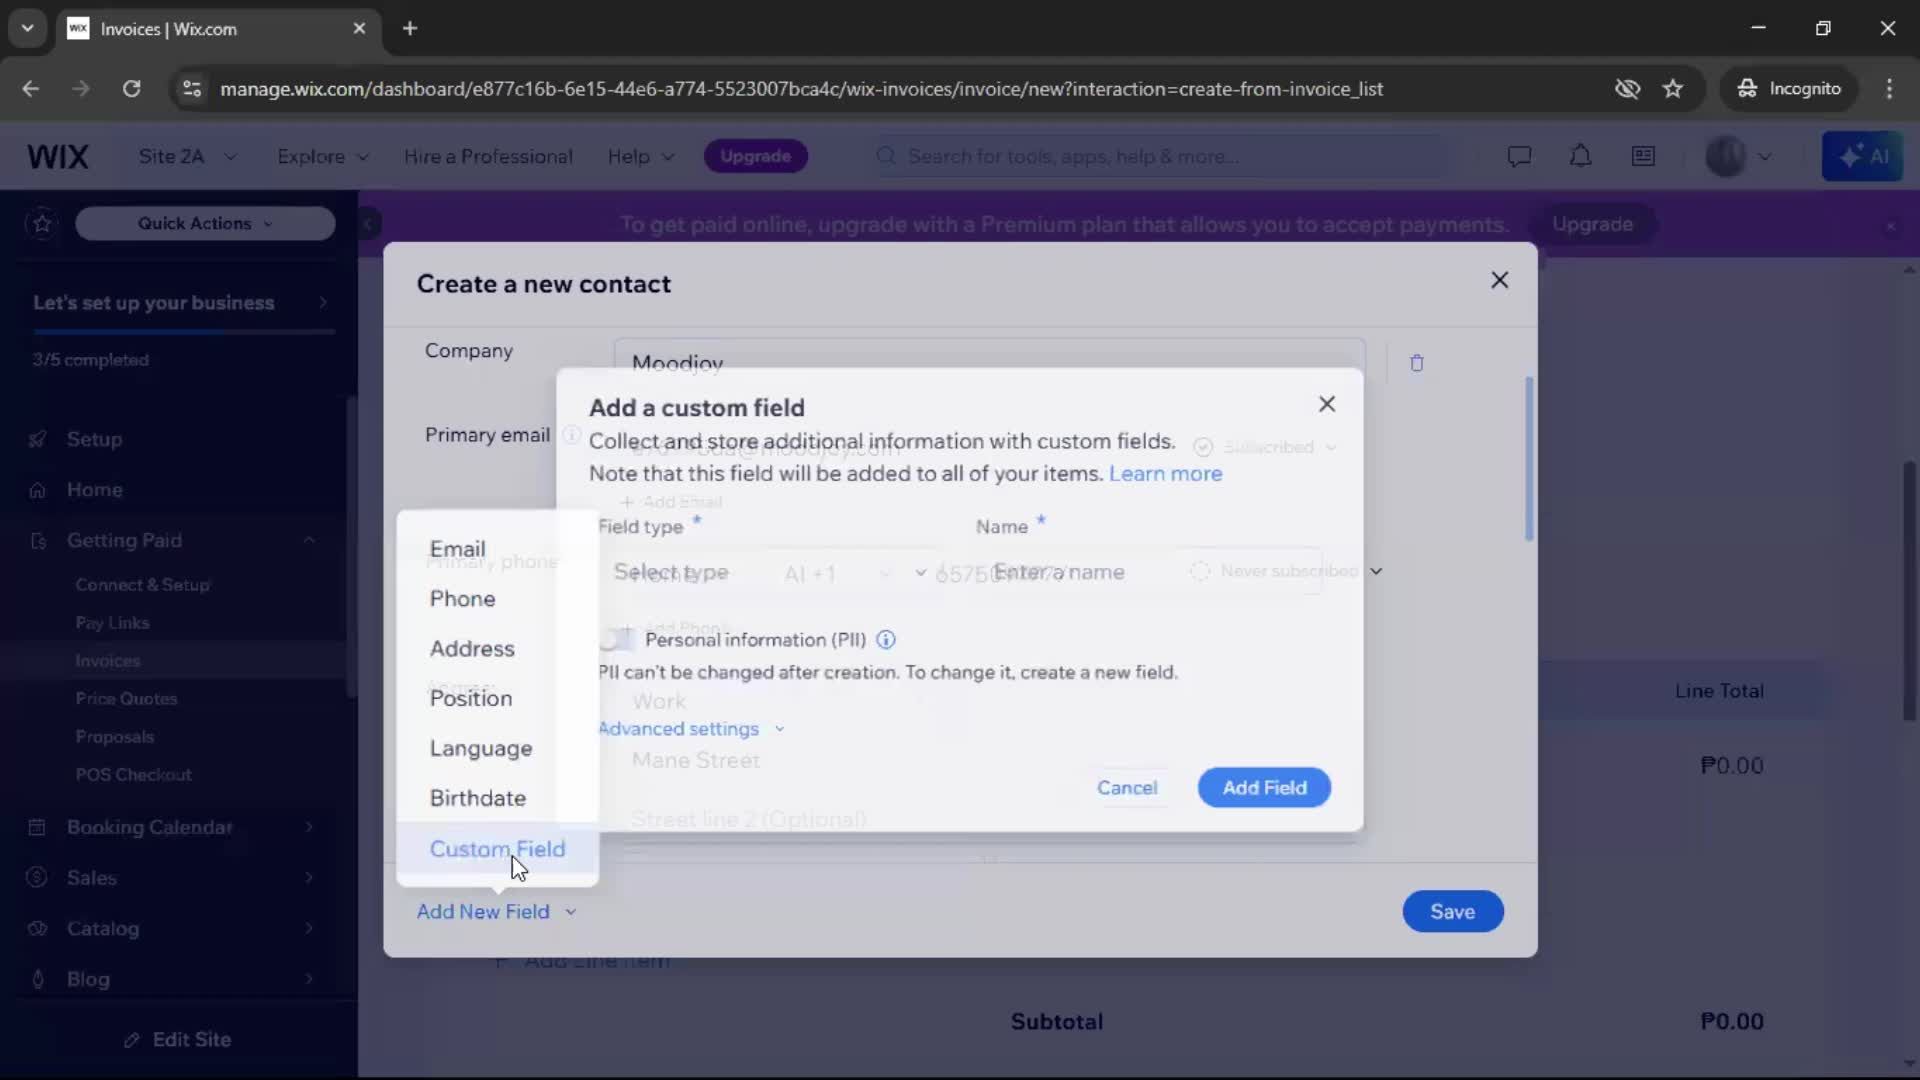
Task: Save the new contact
Action: [x=1452, y=912]
